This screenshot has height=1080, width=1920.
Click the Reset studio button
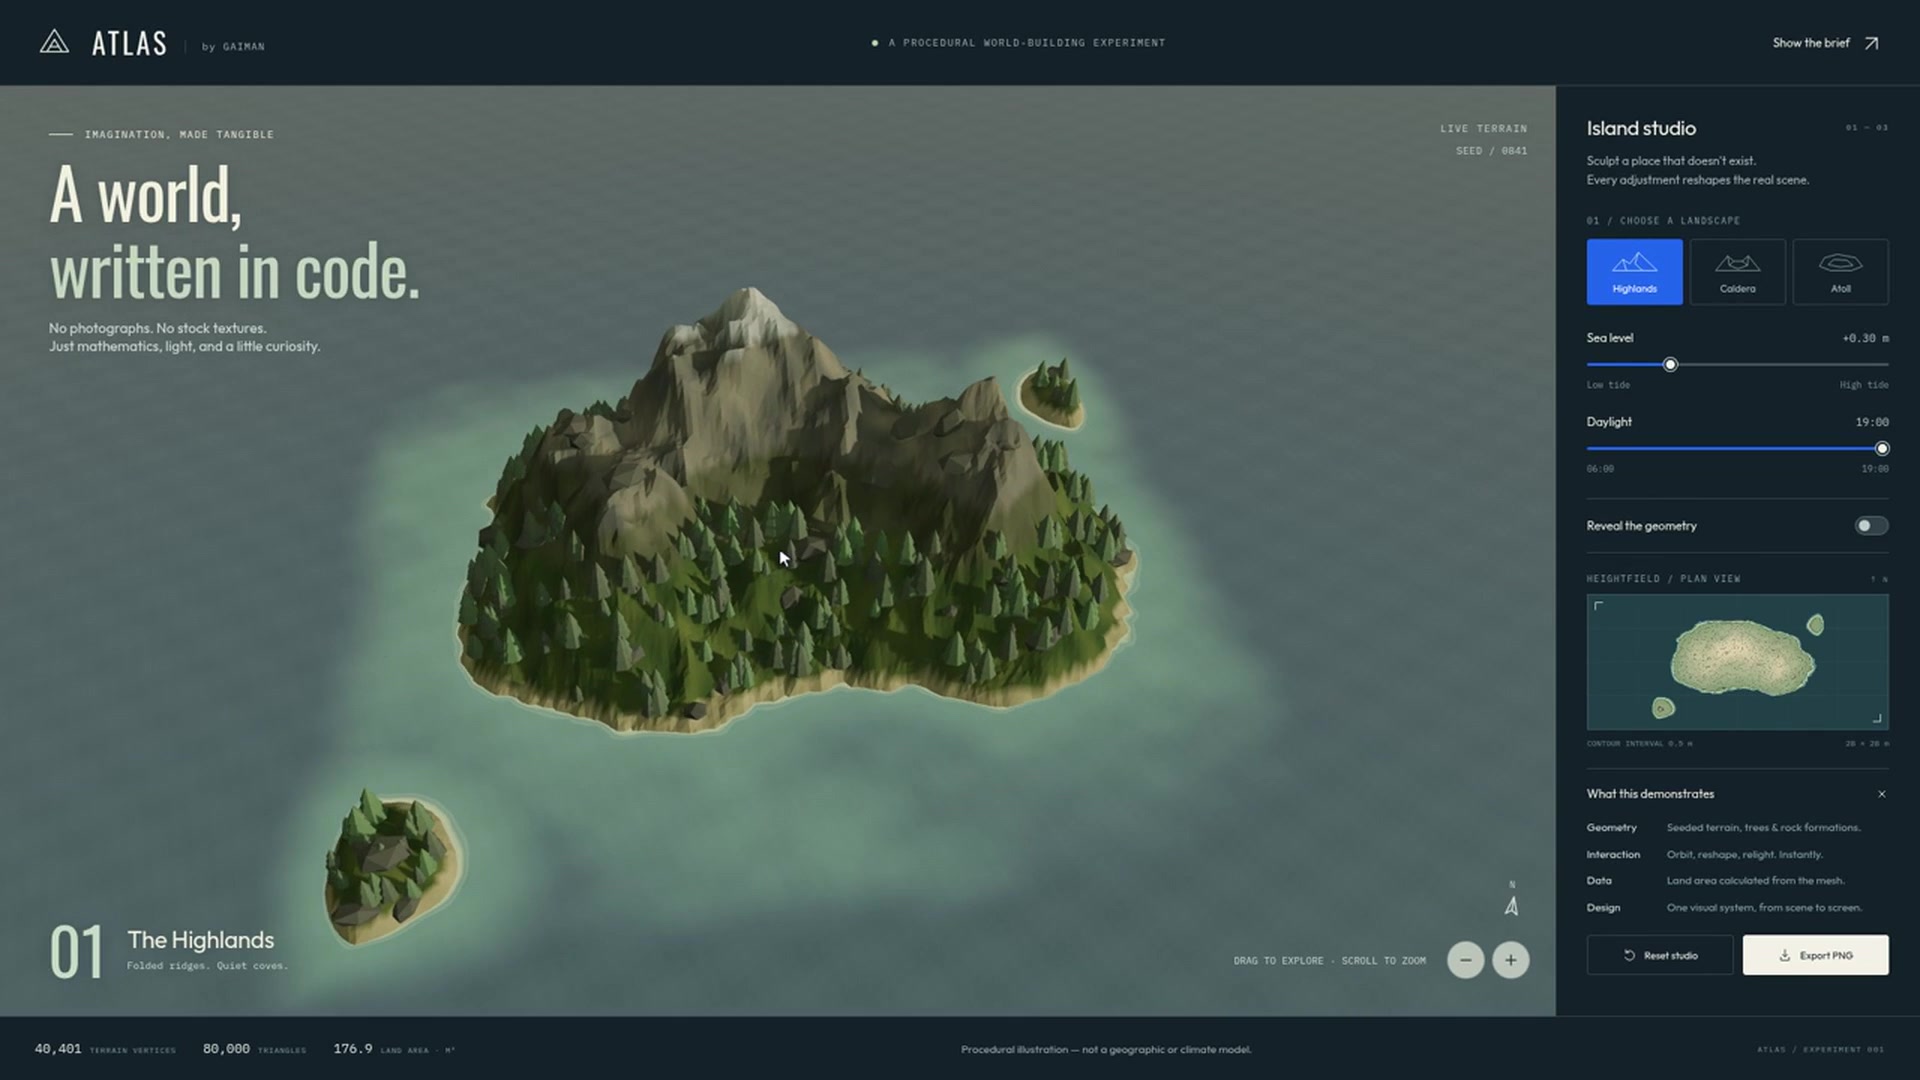point(1660,955)
